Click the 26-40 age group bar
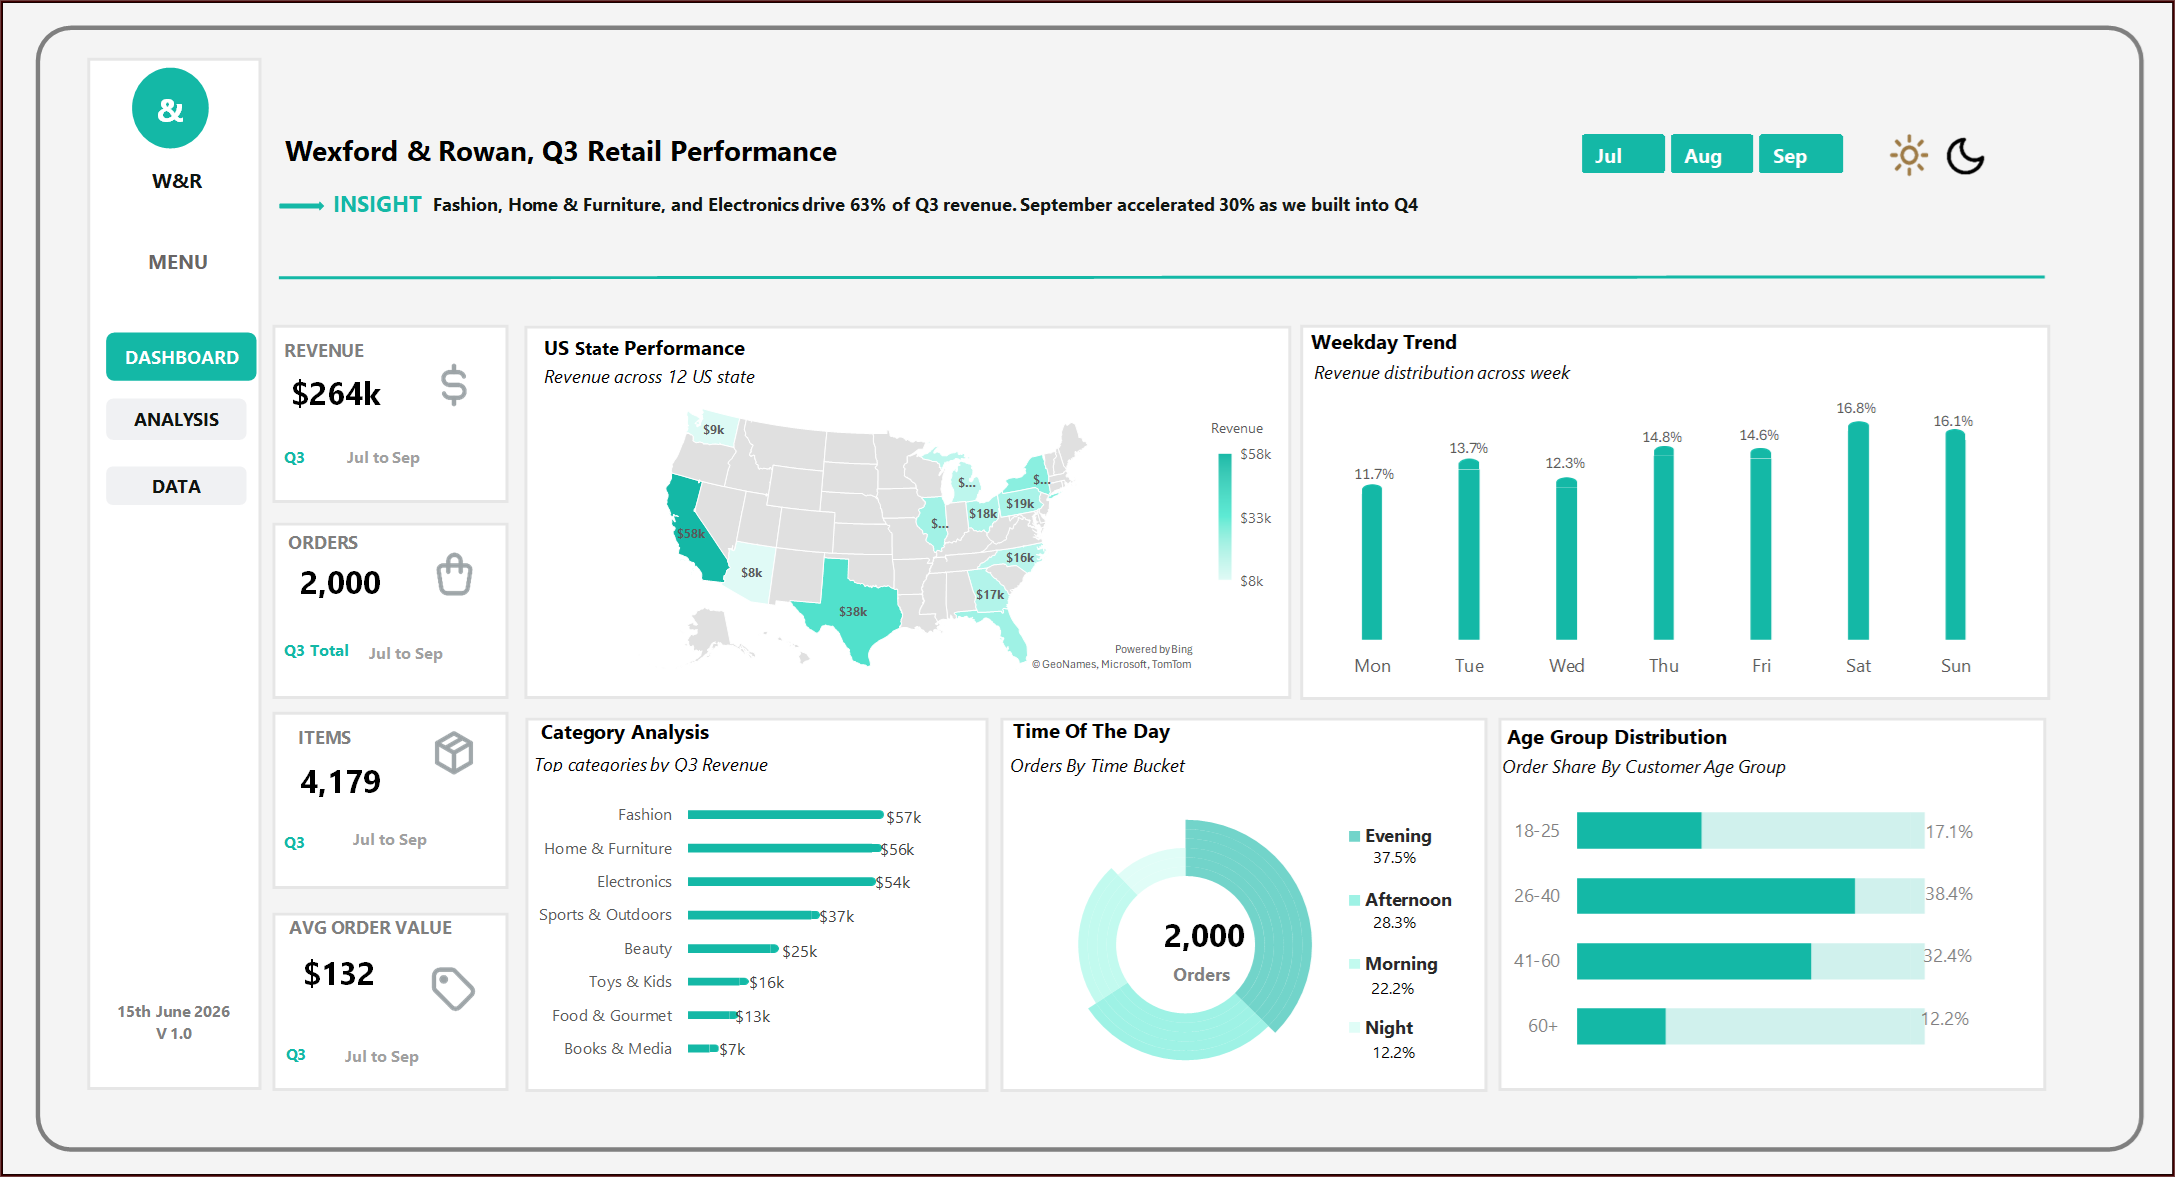Screen dimensions: 2175x1177 (1716, 895)
